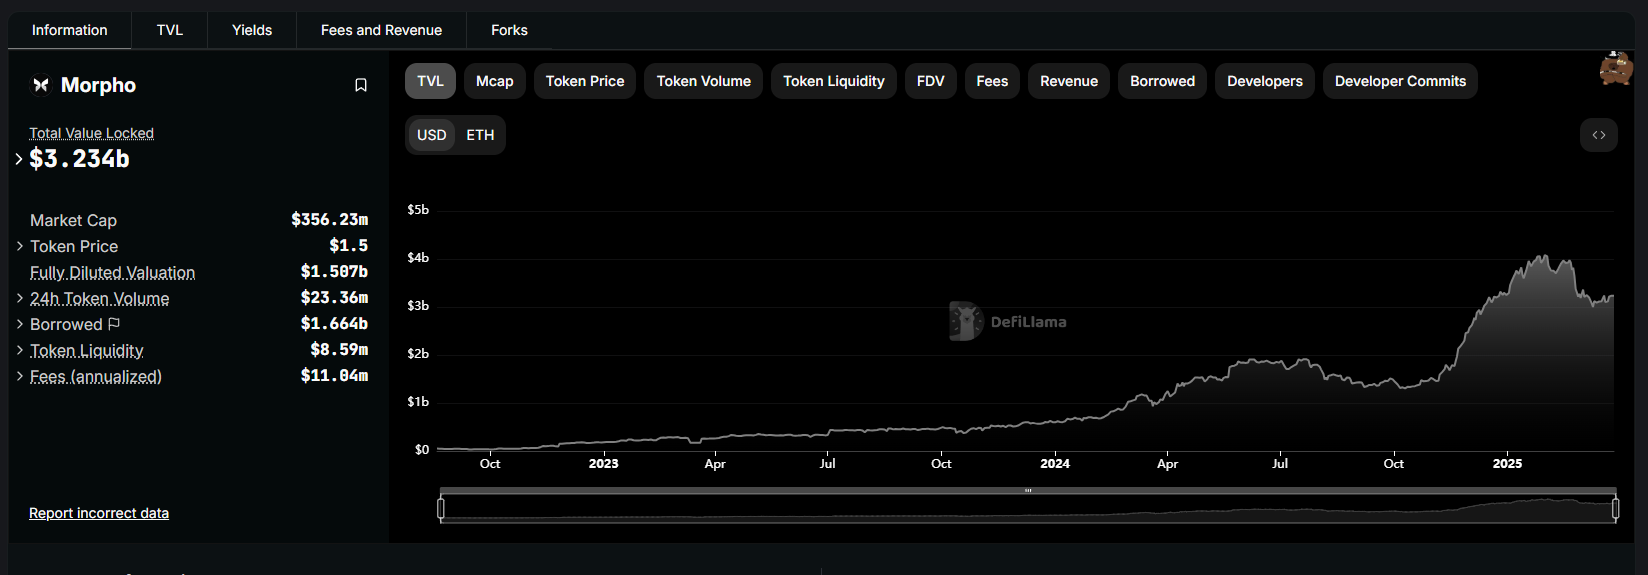Screen dimensions: 1648x575
Task: Click the $23.36m volume figure
Action: (x=334, y=297)
